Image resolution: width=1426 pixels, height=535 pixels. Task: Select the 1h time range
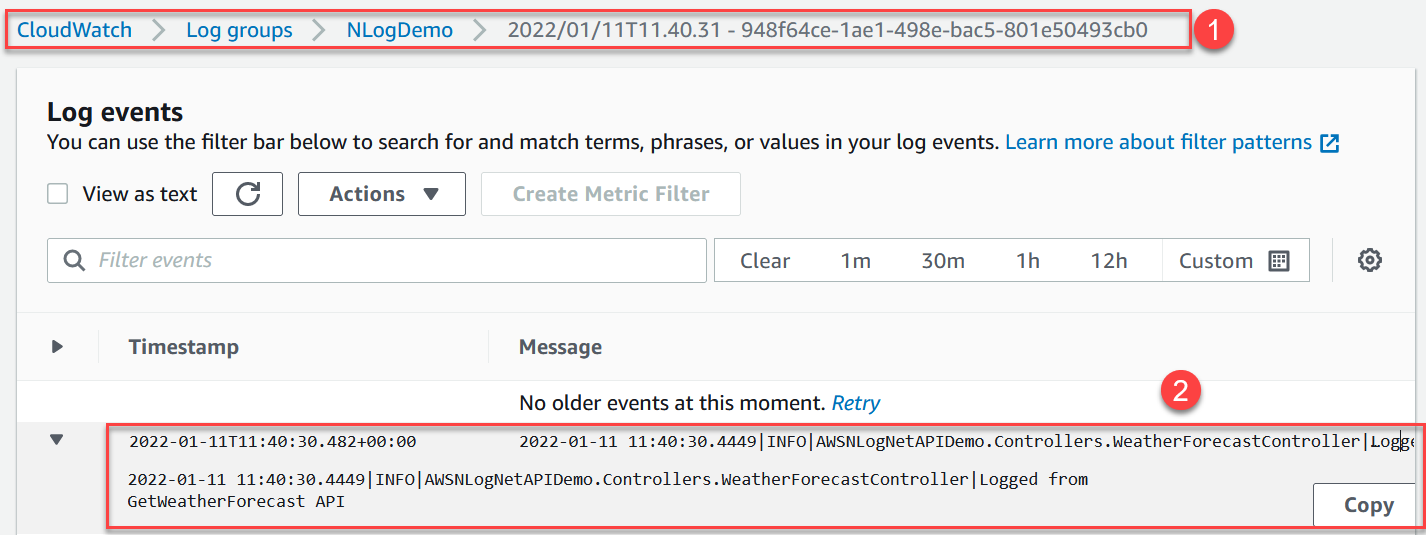point(1027,260)
